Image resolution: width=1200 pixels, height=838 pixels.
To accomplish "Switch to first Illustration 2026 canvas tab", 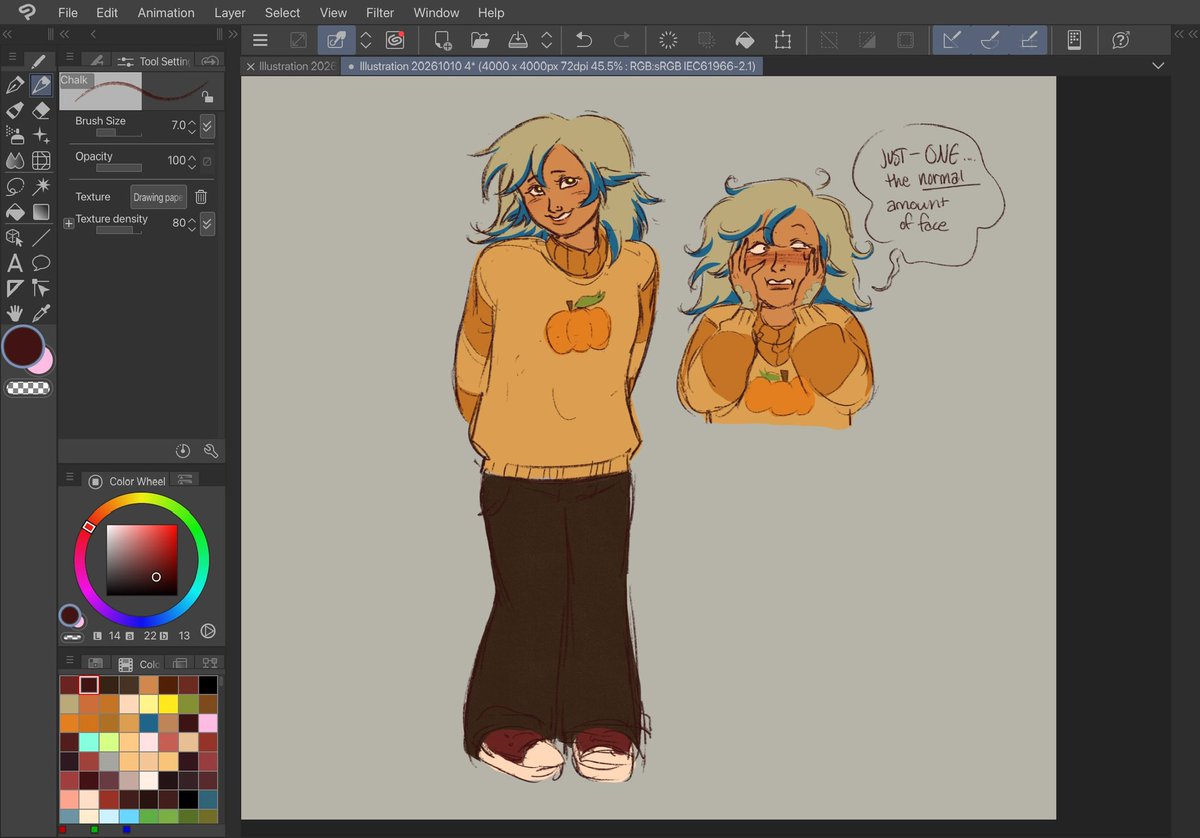I will [290, 66].
